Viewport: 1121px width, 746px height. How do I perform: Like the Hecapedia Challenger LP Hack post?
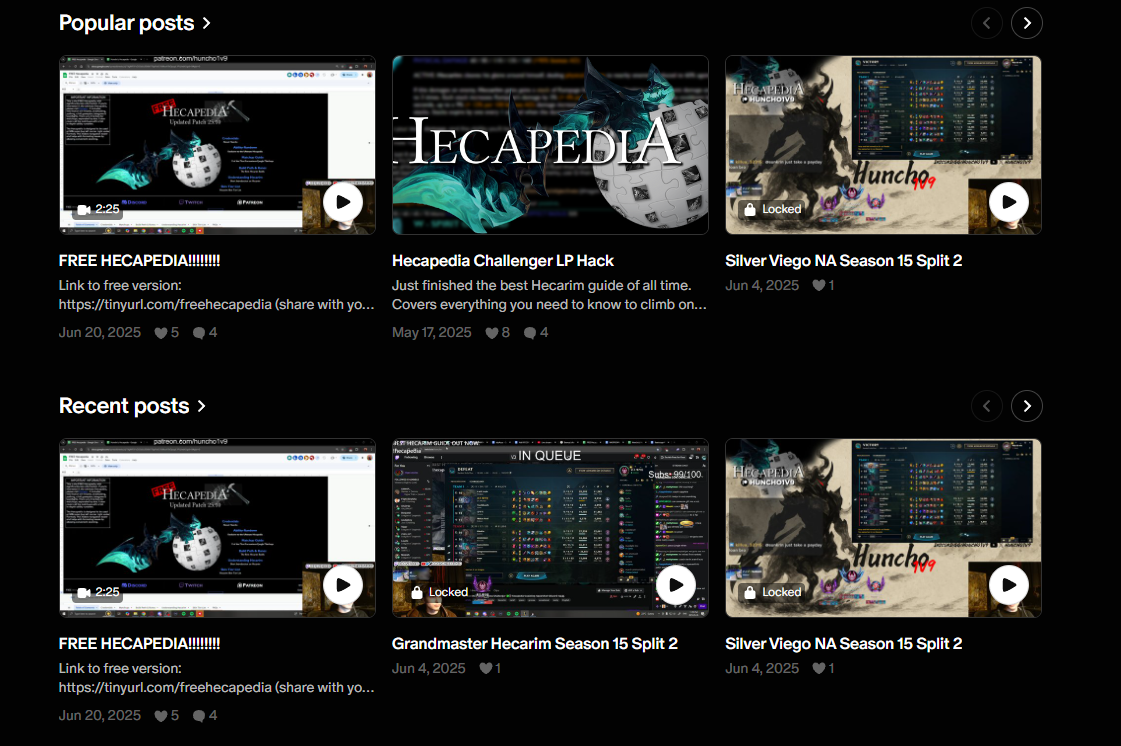point(493,332)
